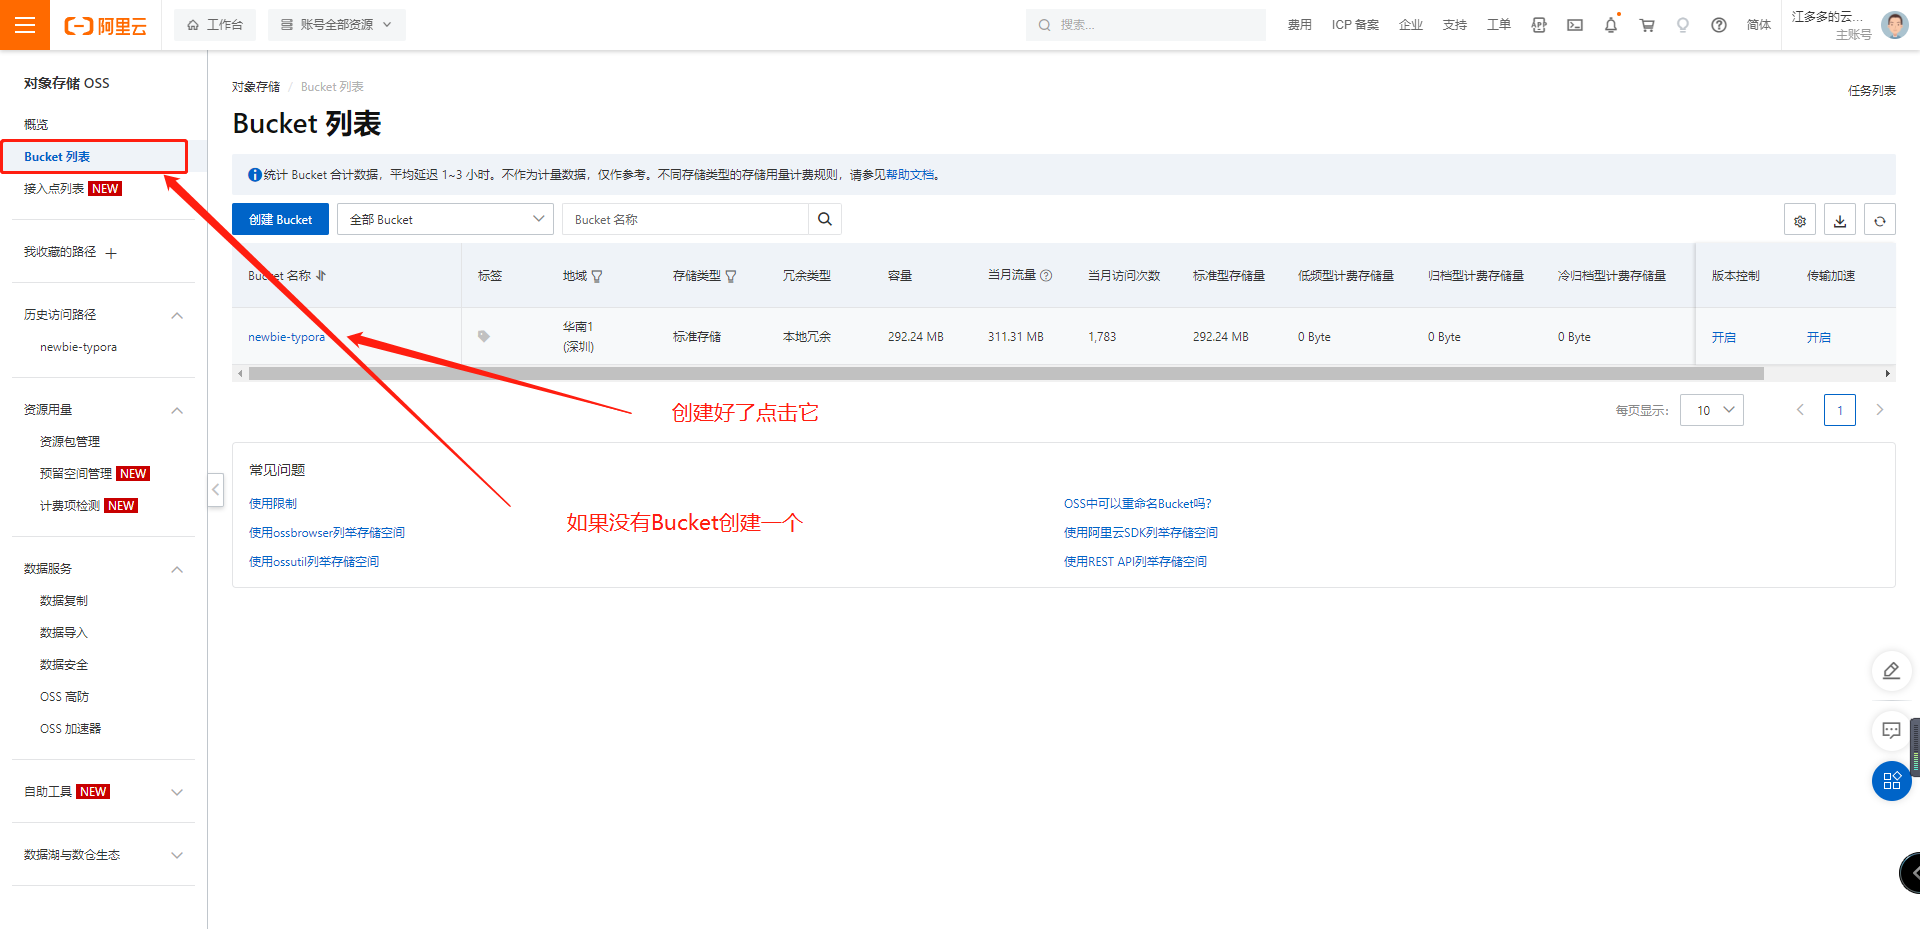This screenshot has height=929, width=1920.
Task: Click the 当月流量 help icon
Action: click(x=1046, y=275)
